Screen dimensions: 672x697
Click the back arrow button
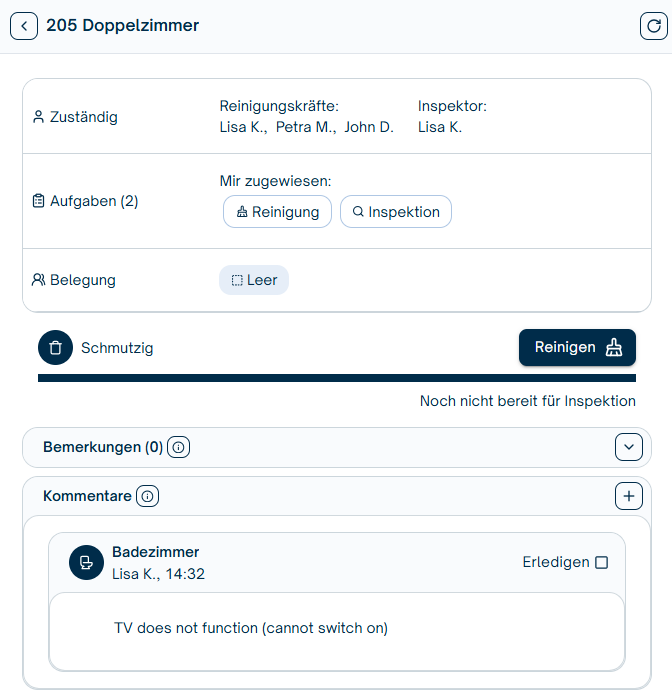(x=24, y=26)
